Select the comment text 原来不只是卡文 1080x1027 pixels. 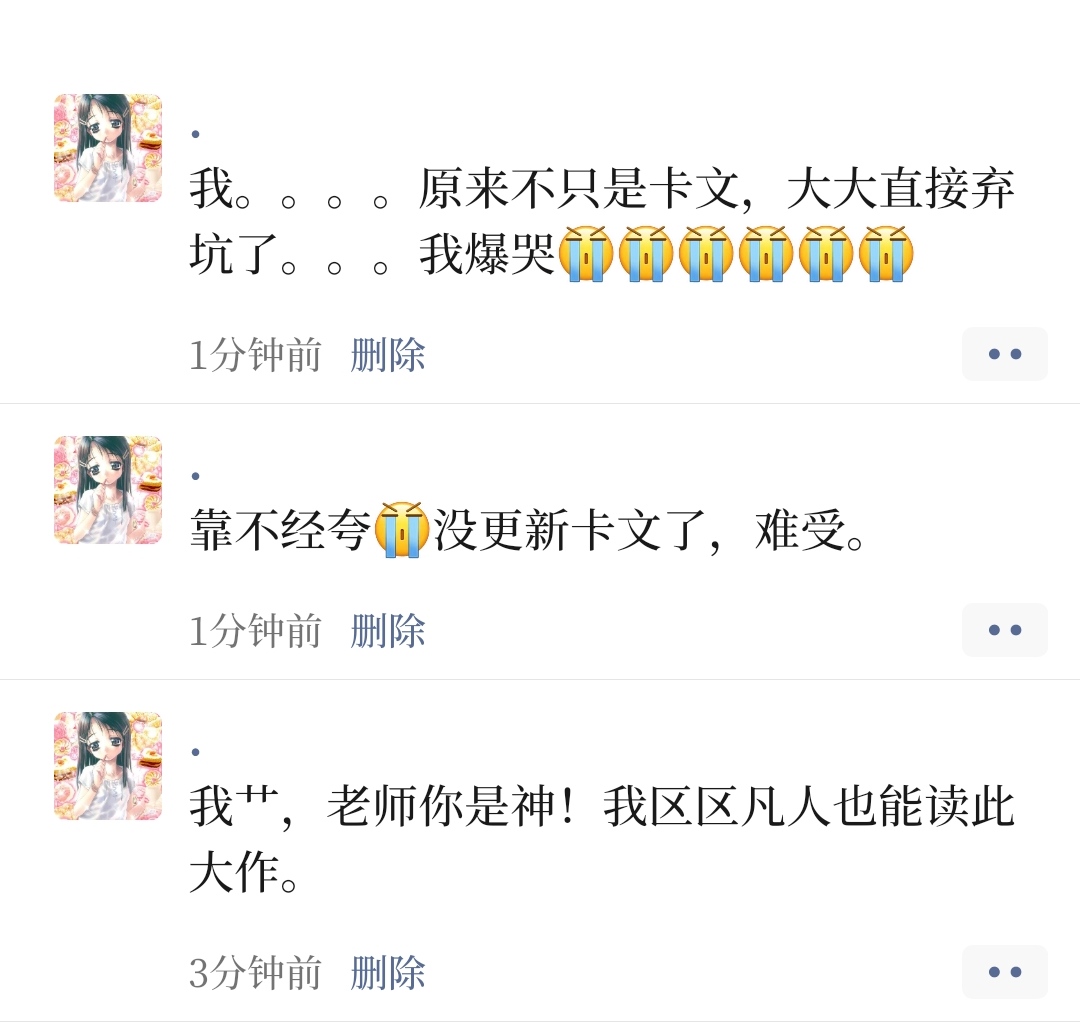579,189
